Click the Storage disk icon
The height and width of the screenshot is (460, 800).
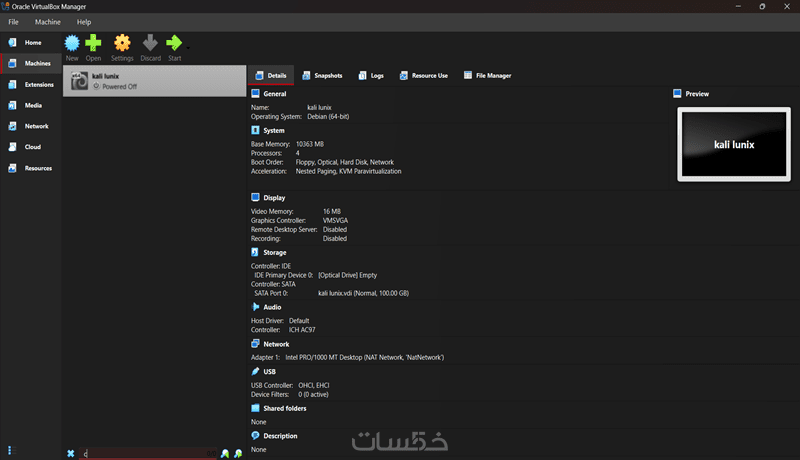click(x=255, y=252)
